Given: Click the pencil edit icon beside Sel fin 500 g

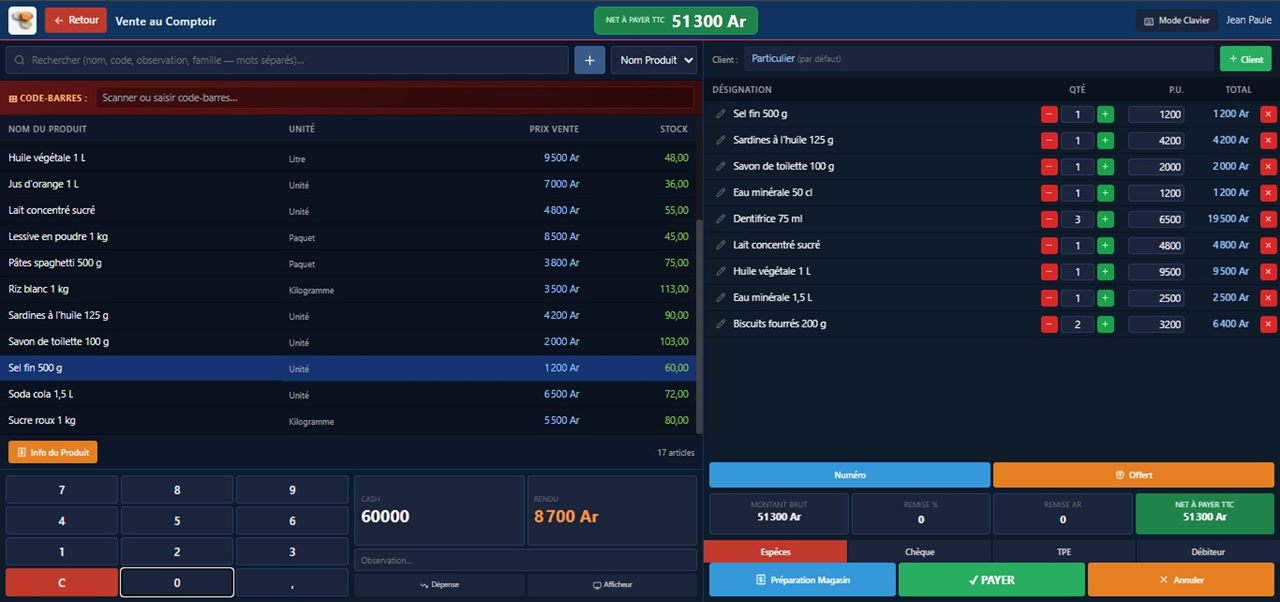Looking at the screenshot, I should click(720, 114).
